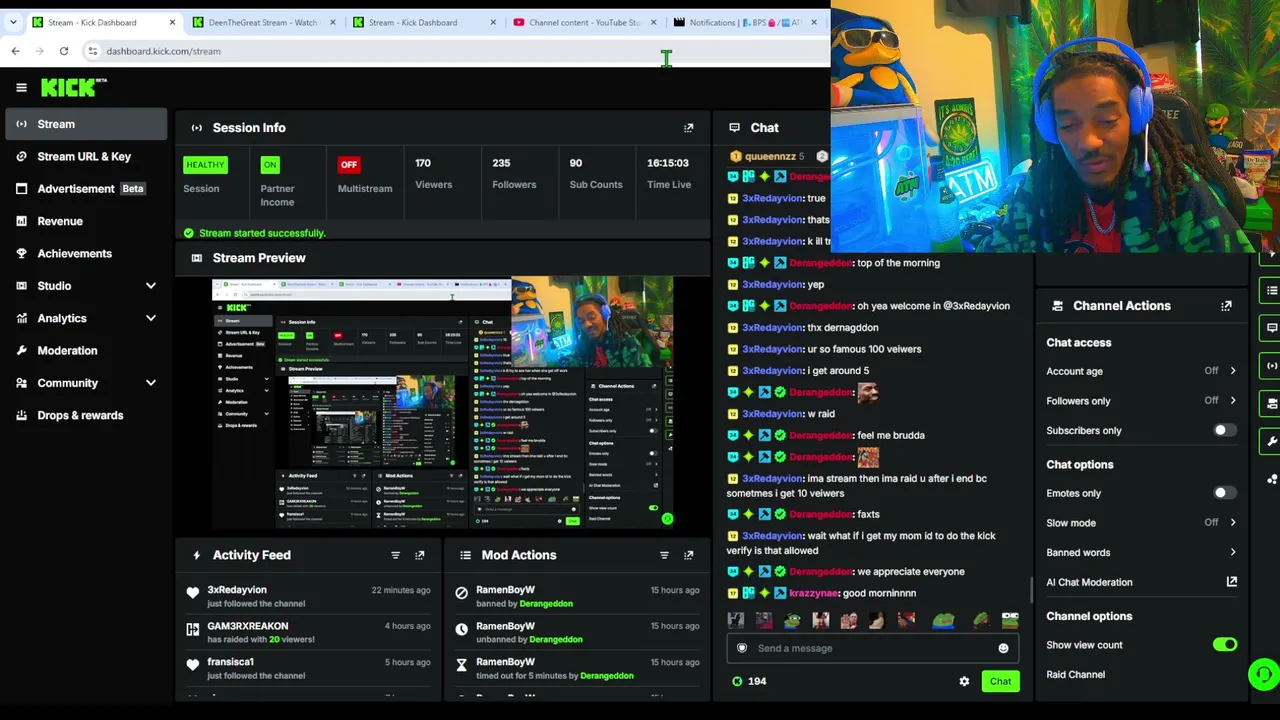1280x720 pixels.
Task: Open Stream URL & Key page
Action: pos(86,156)
